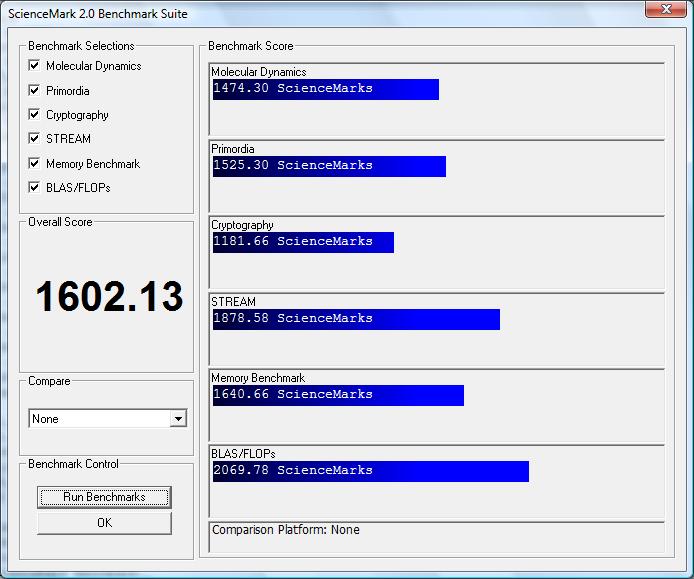Screen dimensions: 694x579
Task: Click the Cryptography heading in score panel
Action: (242, 225)
